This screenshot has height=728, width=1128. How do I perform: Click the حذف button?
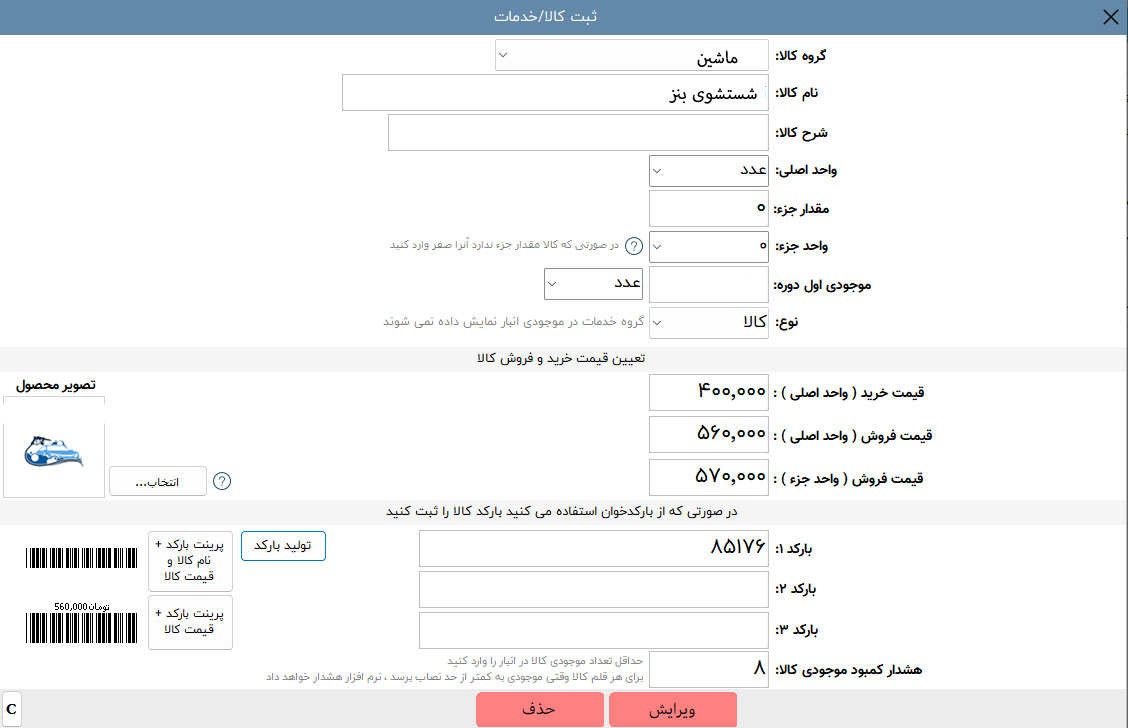point(540,709)
